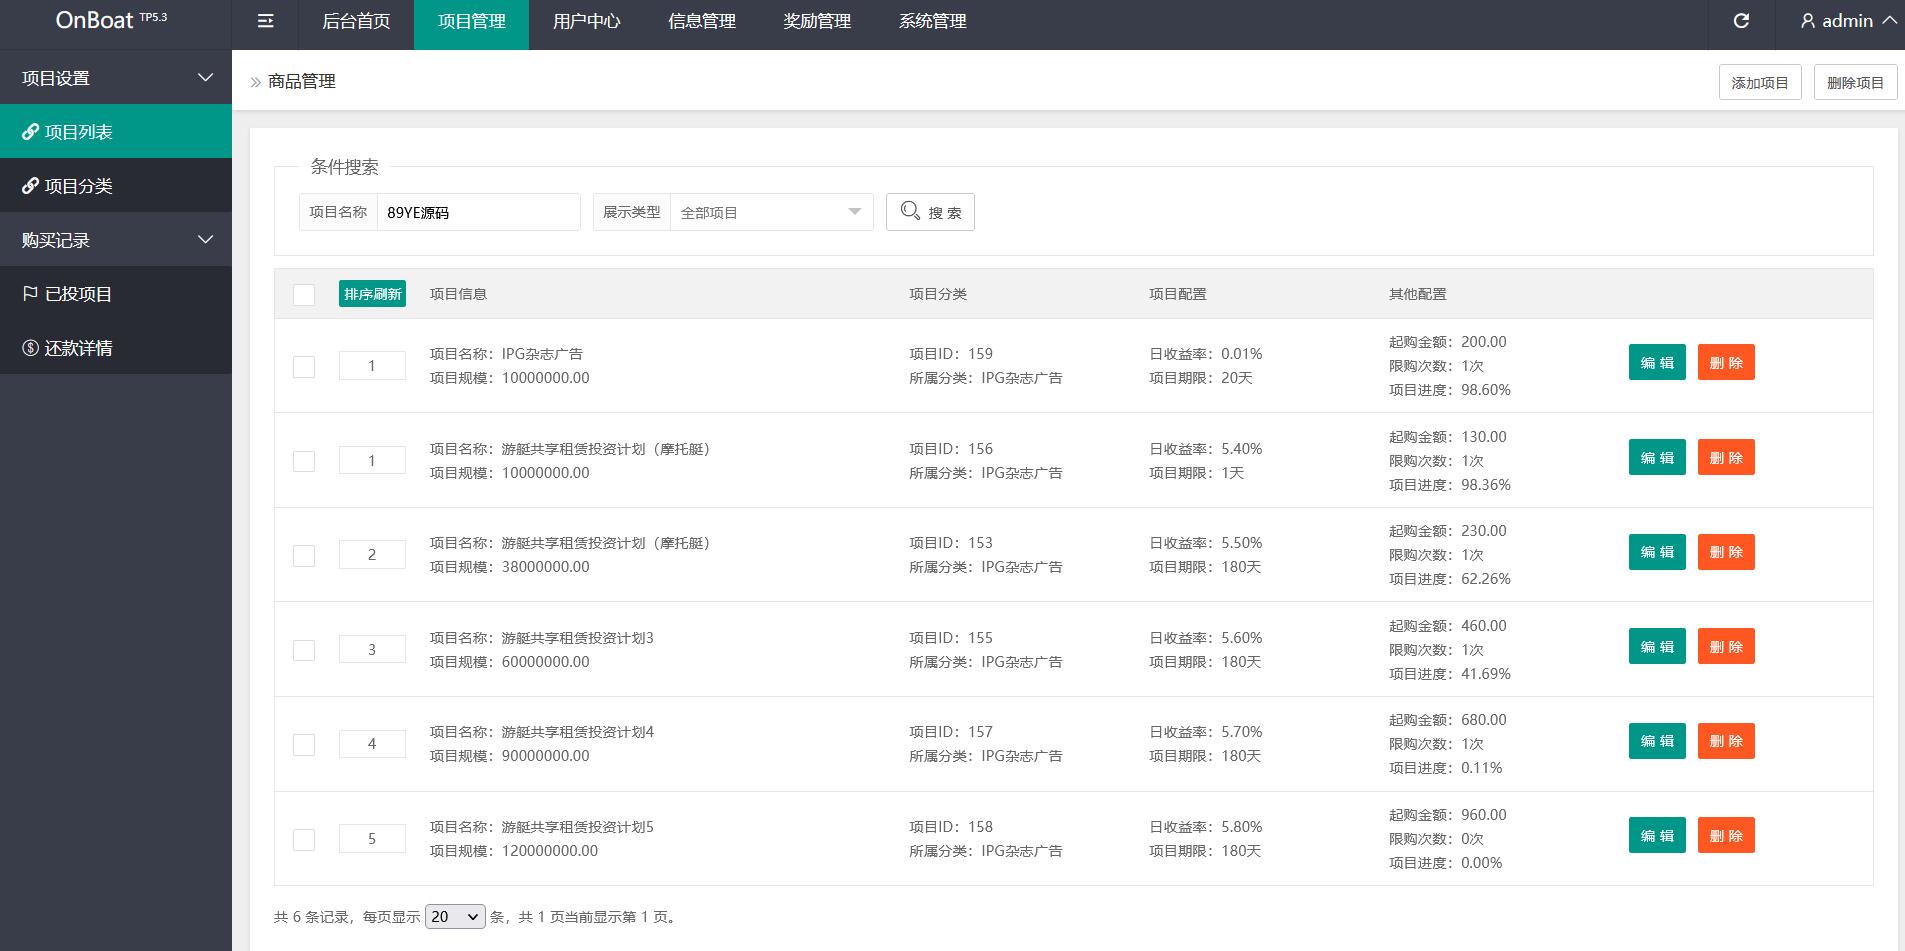The width and height of the screenshot is (1905, 951).
Task: Open the 展示类型 dropdown
Action: click(771, 212)
